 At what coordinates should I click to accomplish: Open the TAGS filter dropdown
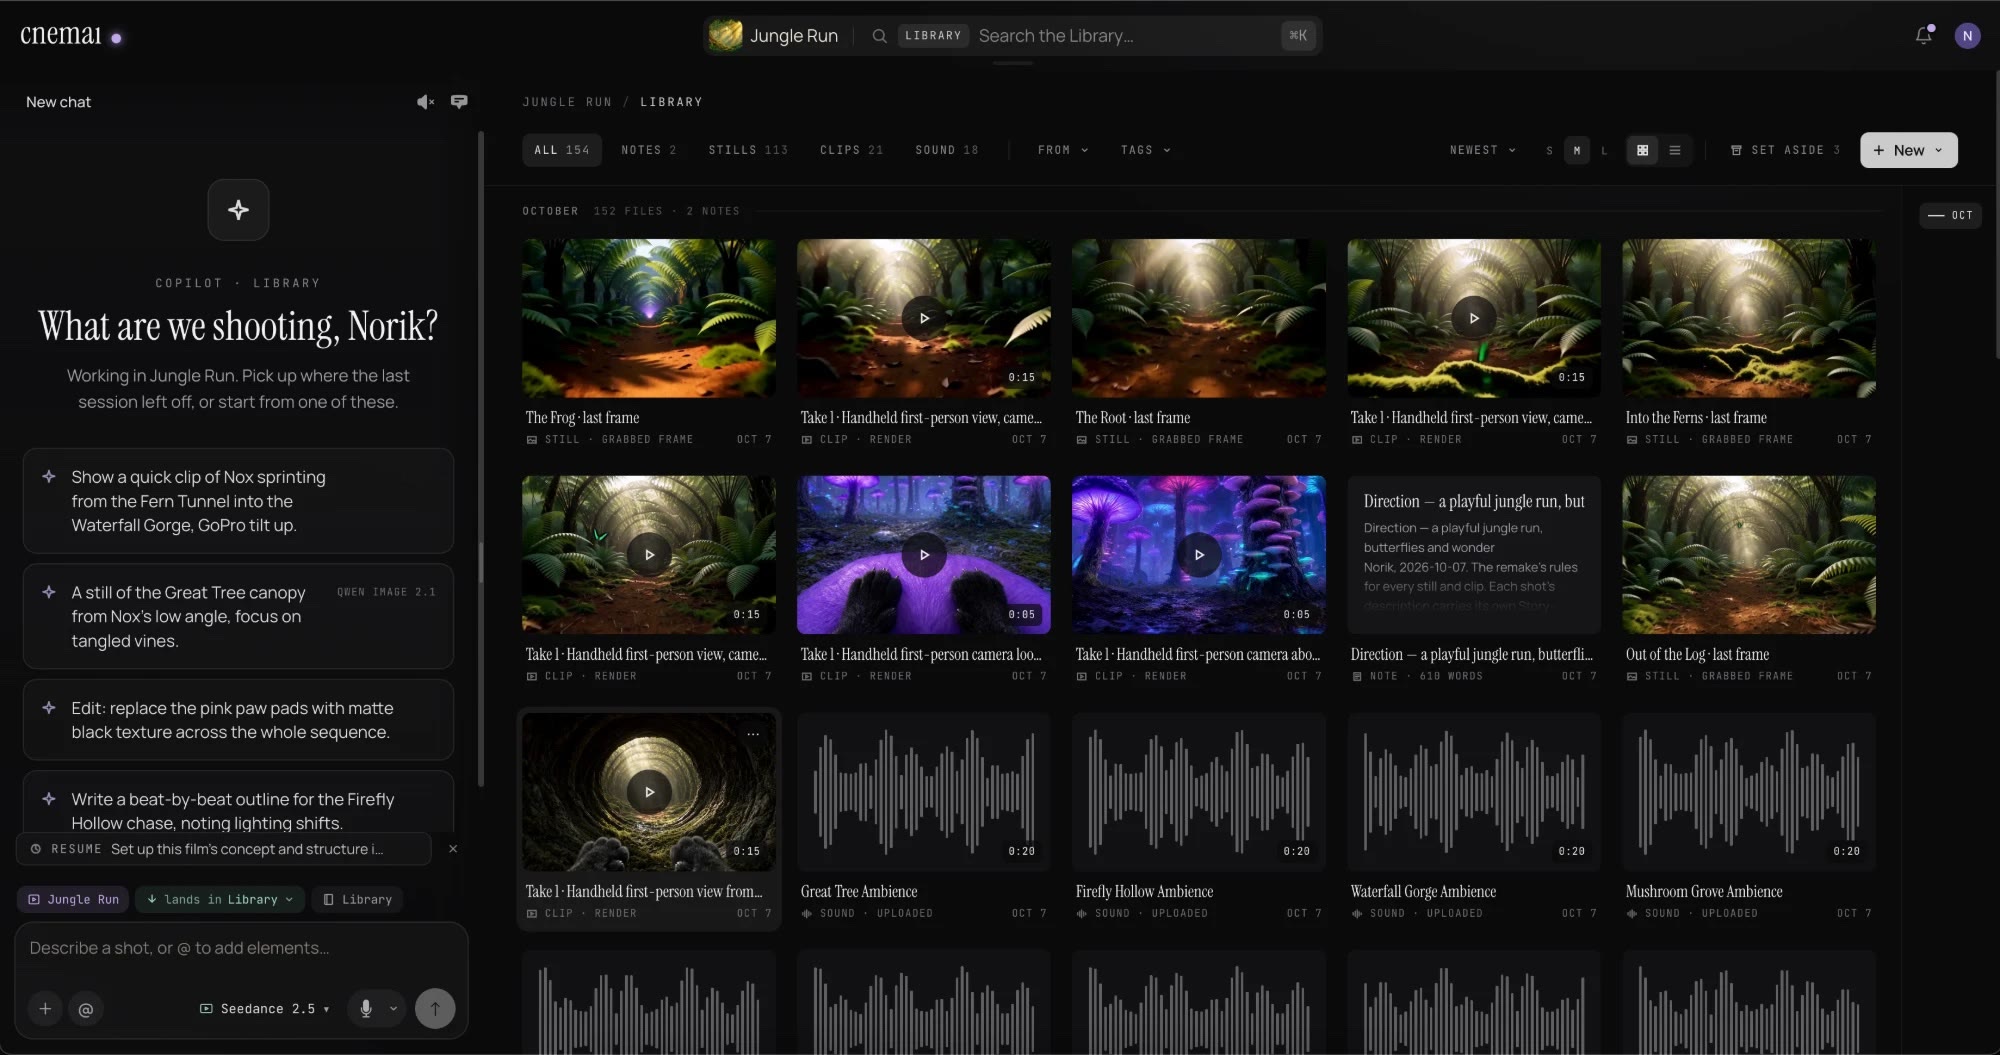click(x=1145, y=150)
